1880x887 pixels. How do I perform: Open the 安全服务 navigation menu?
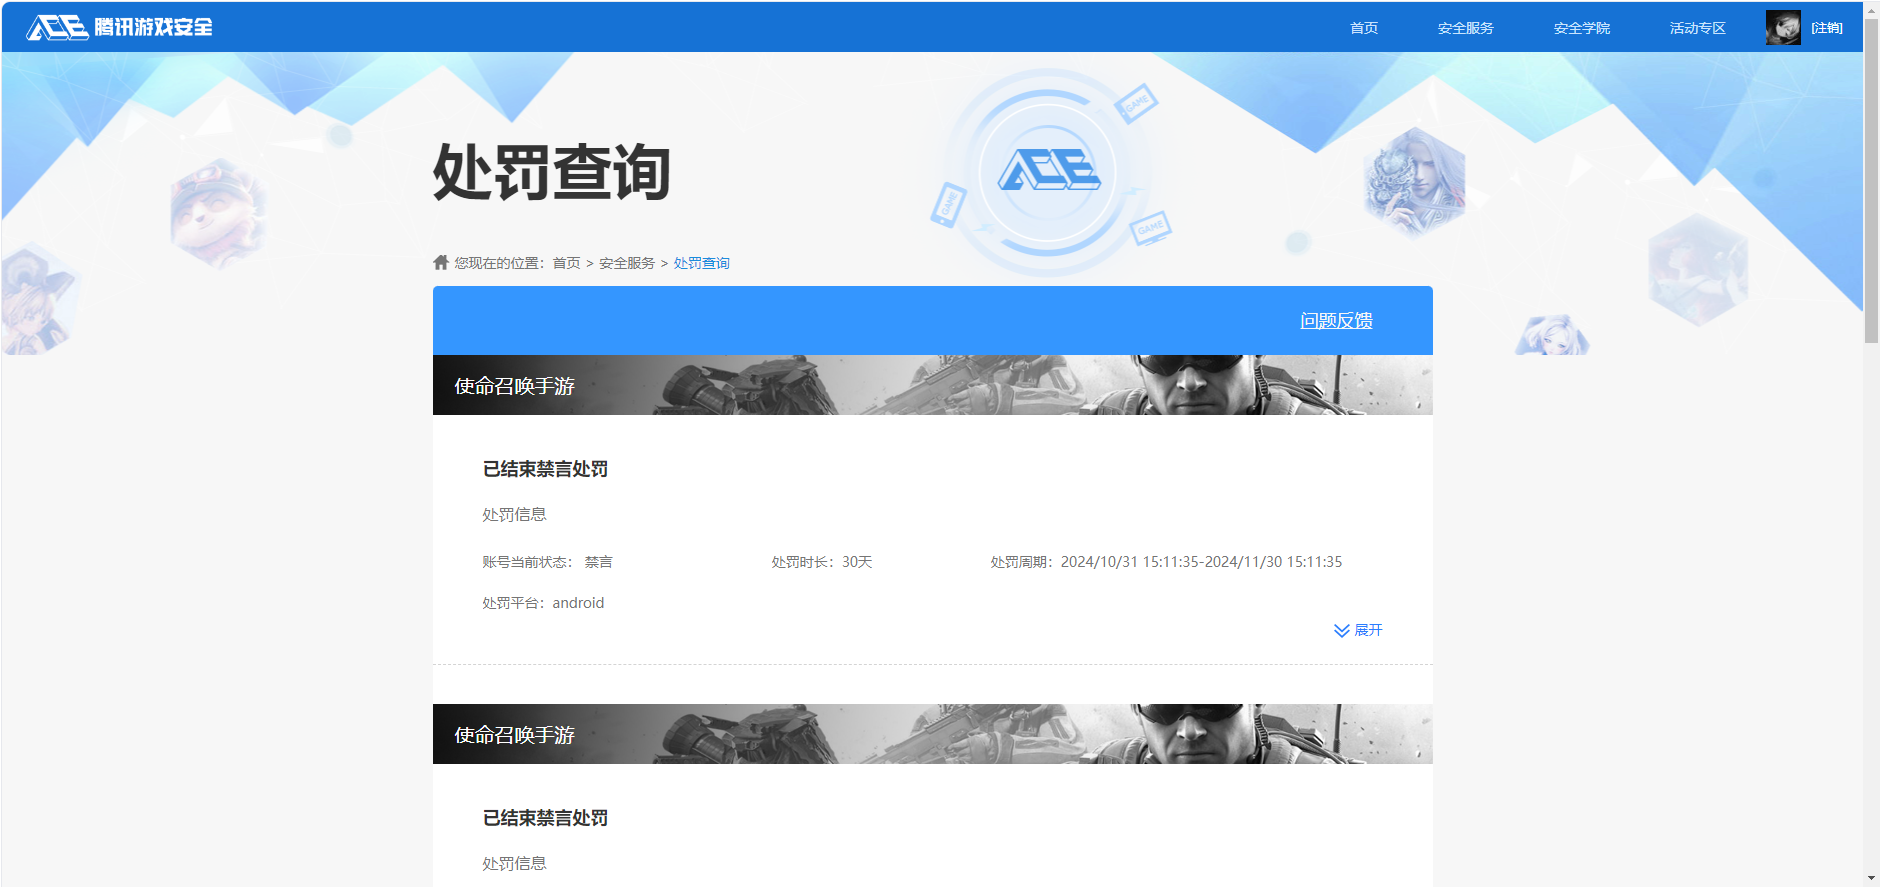(1466, 28)
